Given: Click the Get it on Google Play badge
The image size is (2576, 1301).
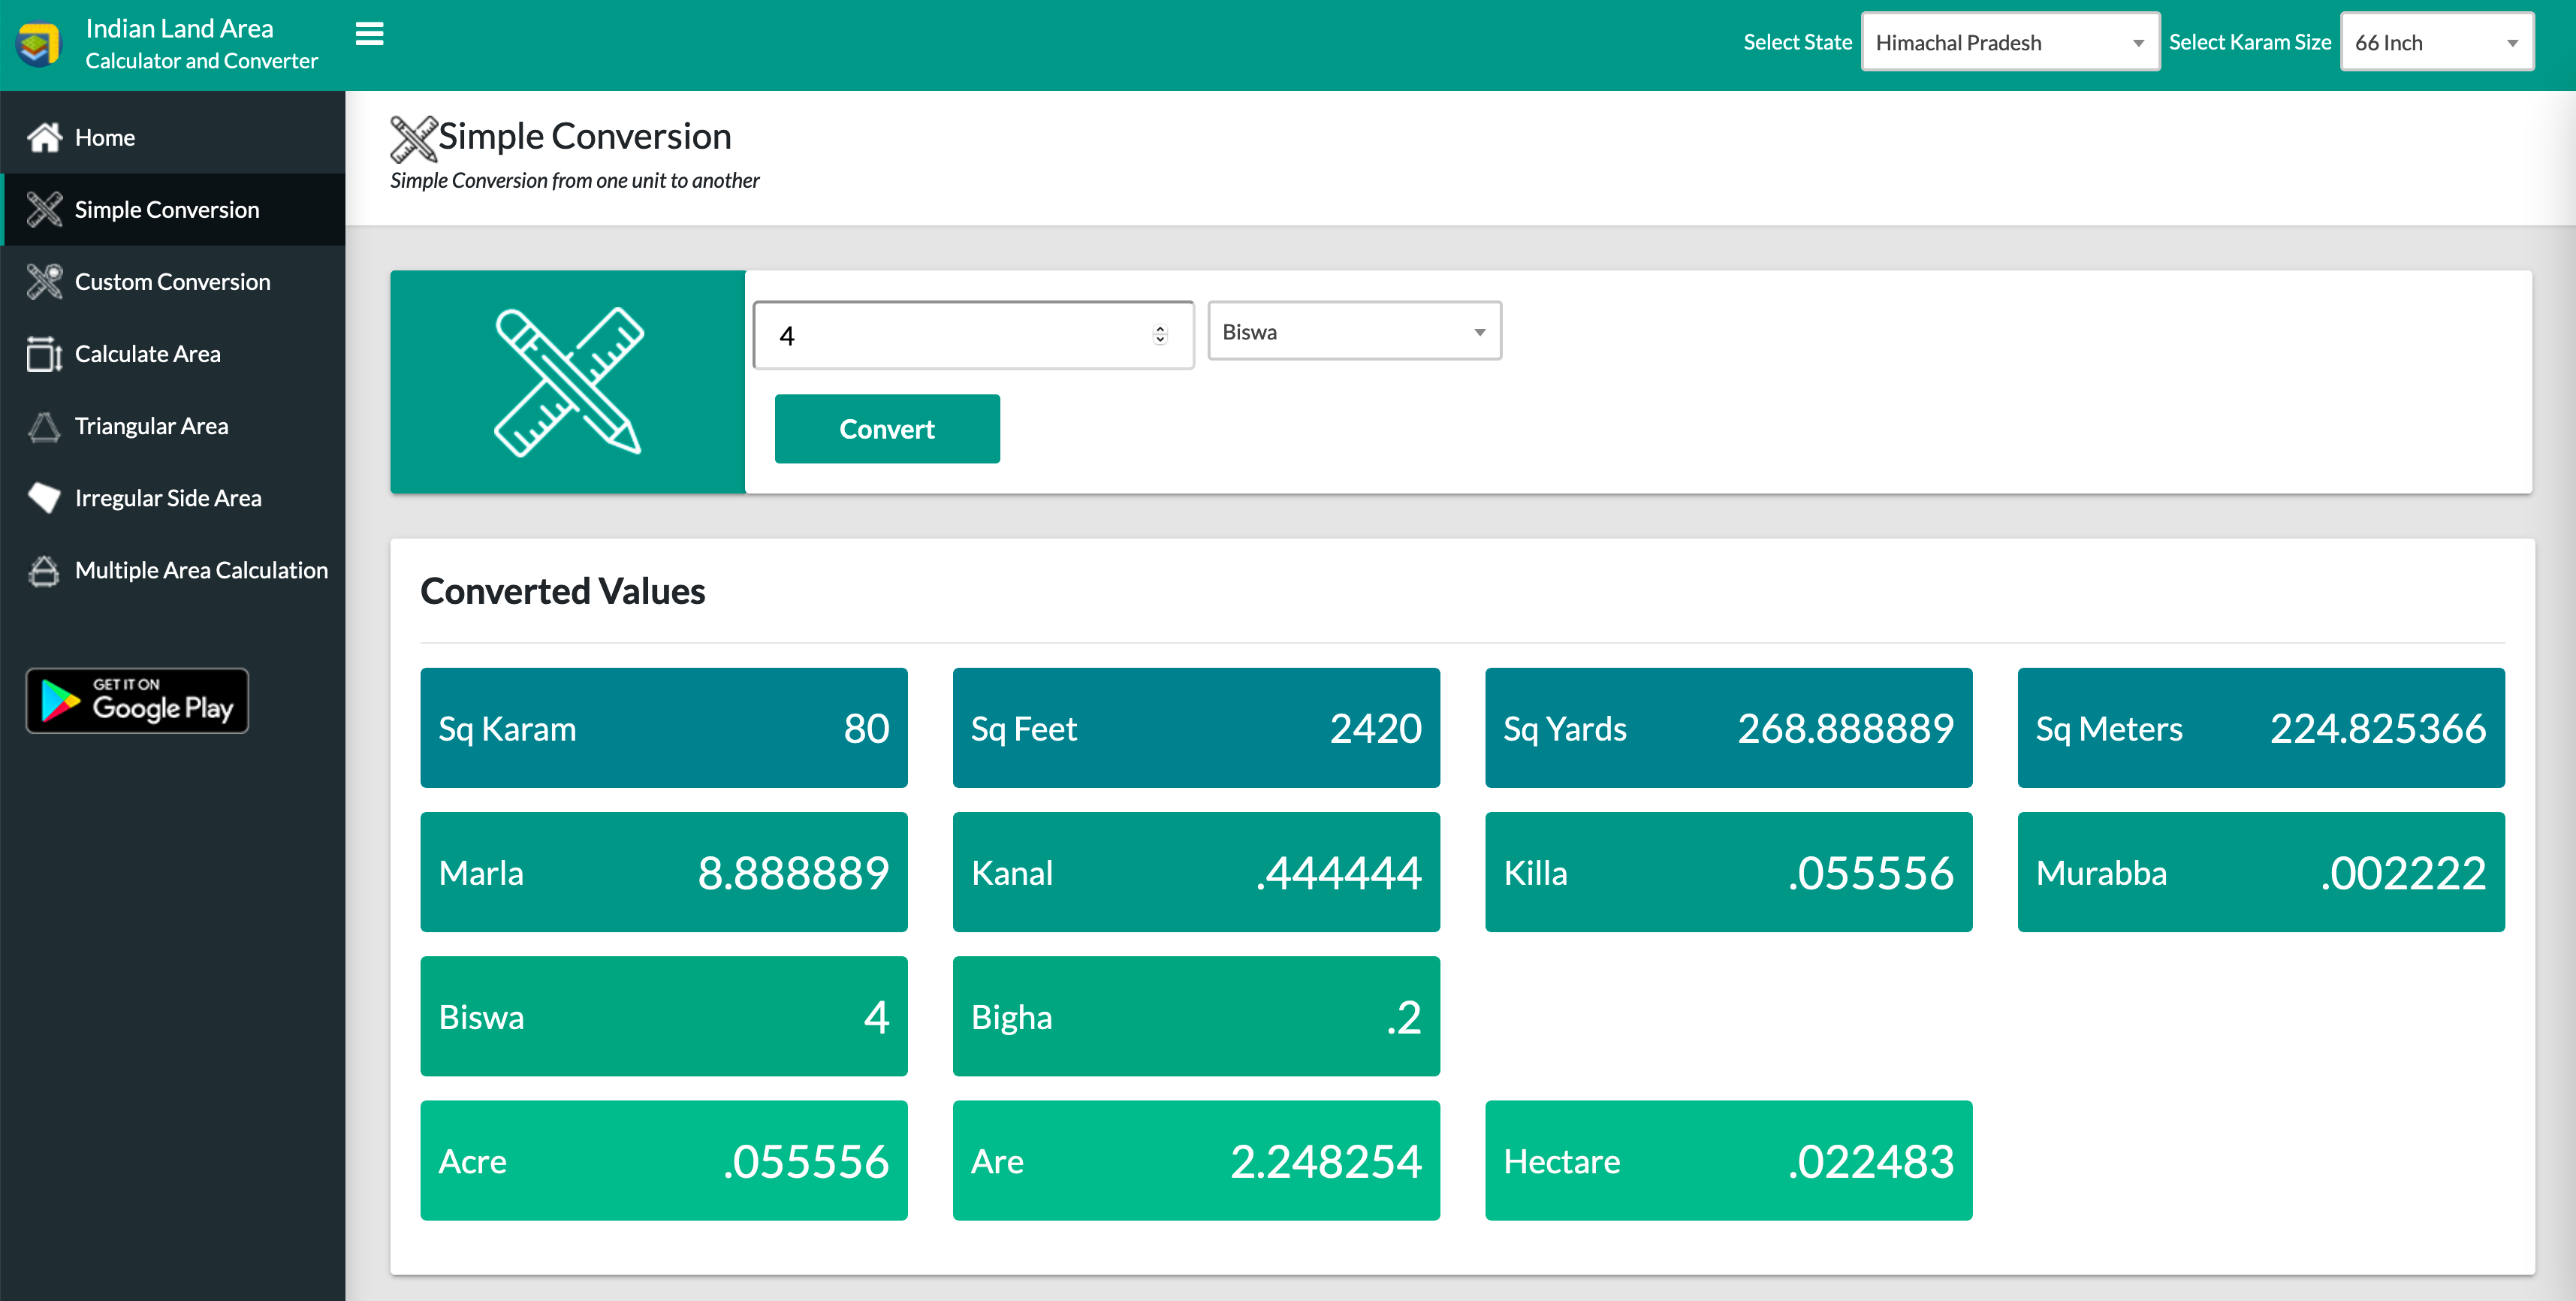Looking at the screenshot, I should 137,700.
